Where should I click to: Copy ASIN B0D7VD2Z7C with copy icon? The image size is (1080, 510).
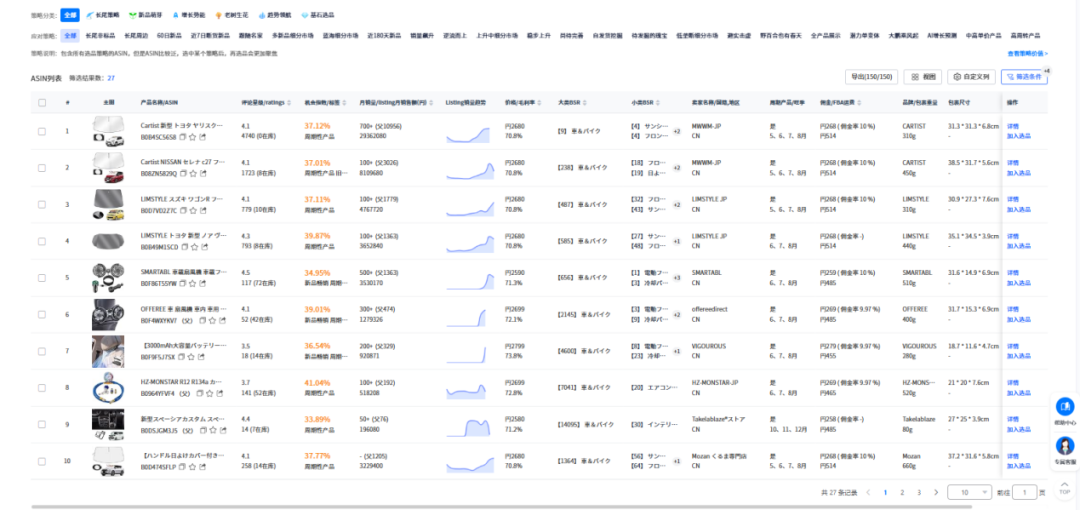click(x=184, y=210)
